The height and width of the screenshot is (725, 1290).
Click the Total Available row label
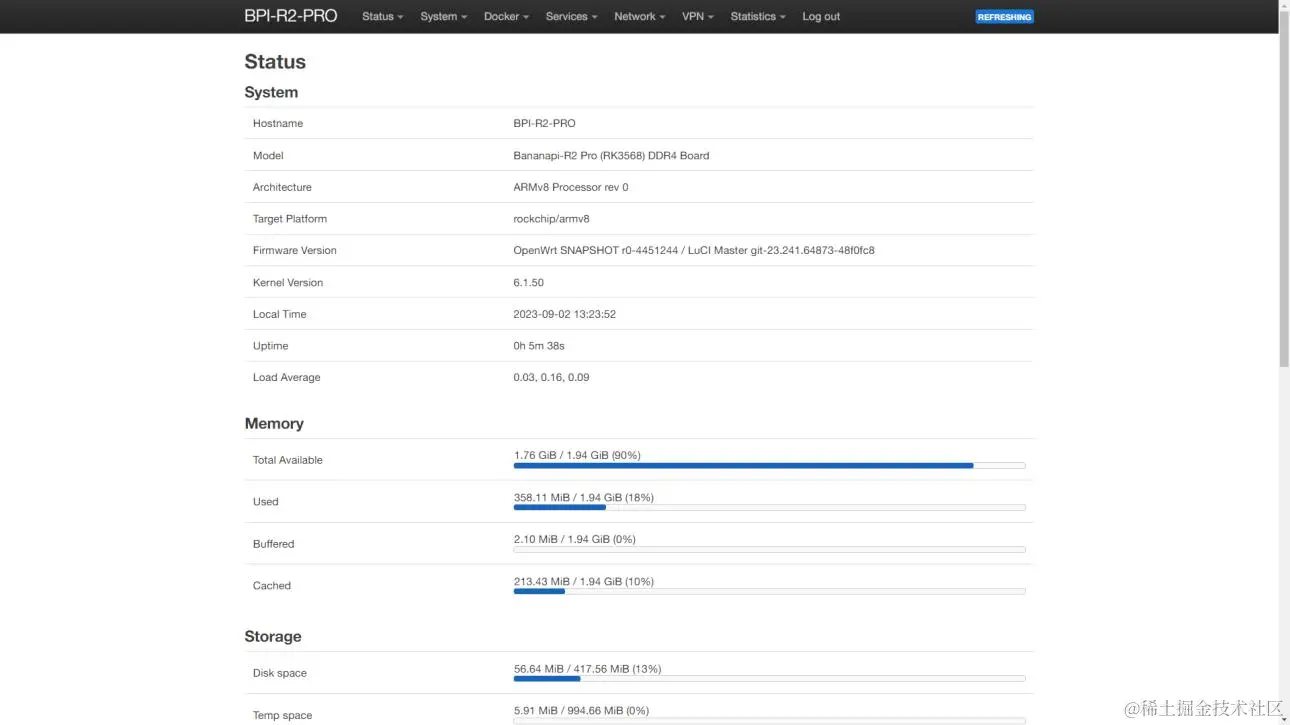[288, 461]
